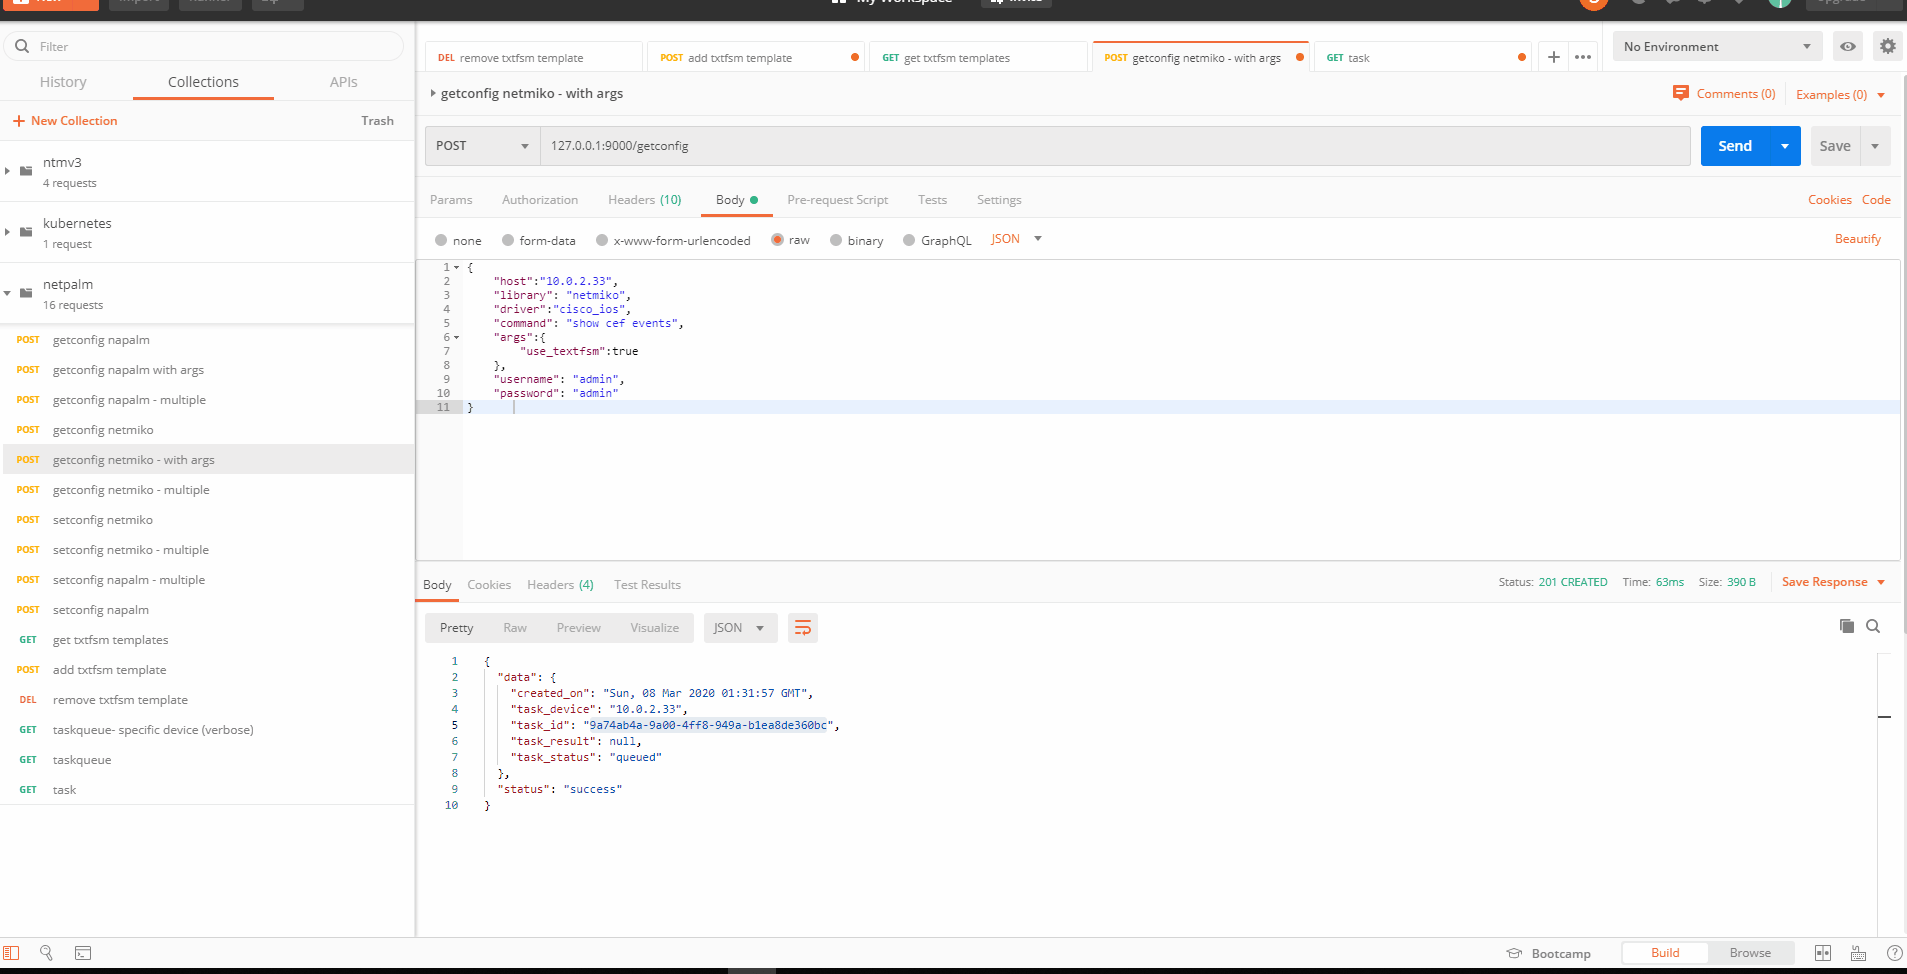
Task: Open the Comments speech bubble icon
Action: pyautogui.click(x=1680, y=93)
